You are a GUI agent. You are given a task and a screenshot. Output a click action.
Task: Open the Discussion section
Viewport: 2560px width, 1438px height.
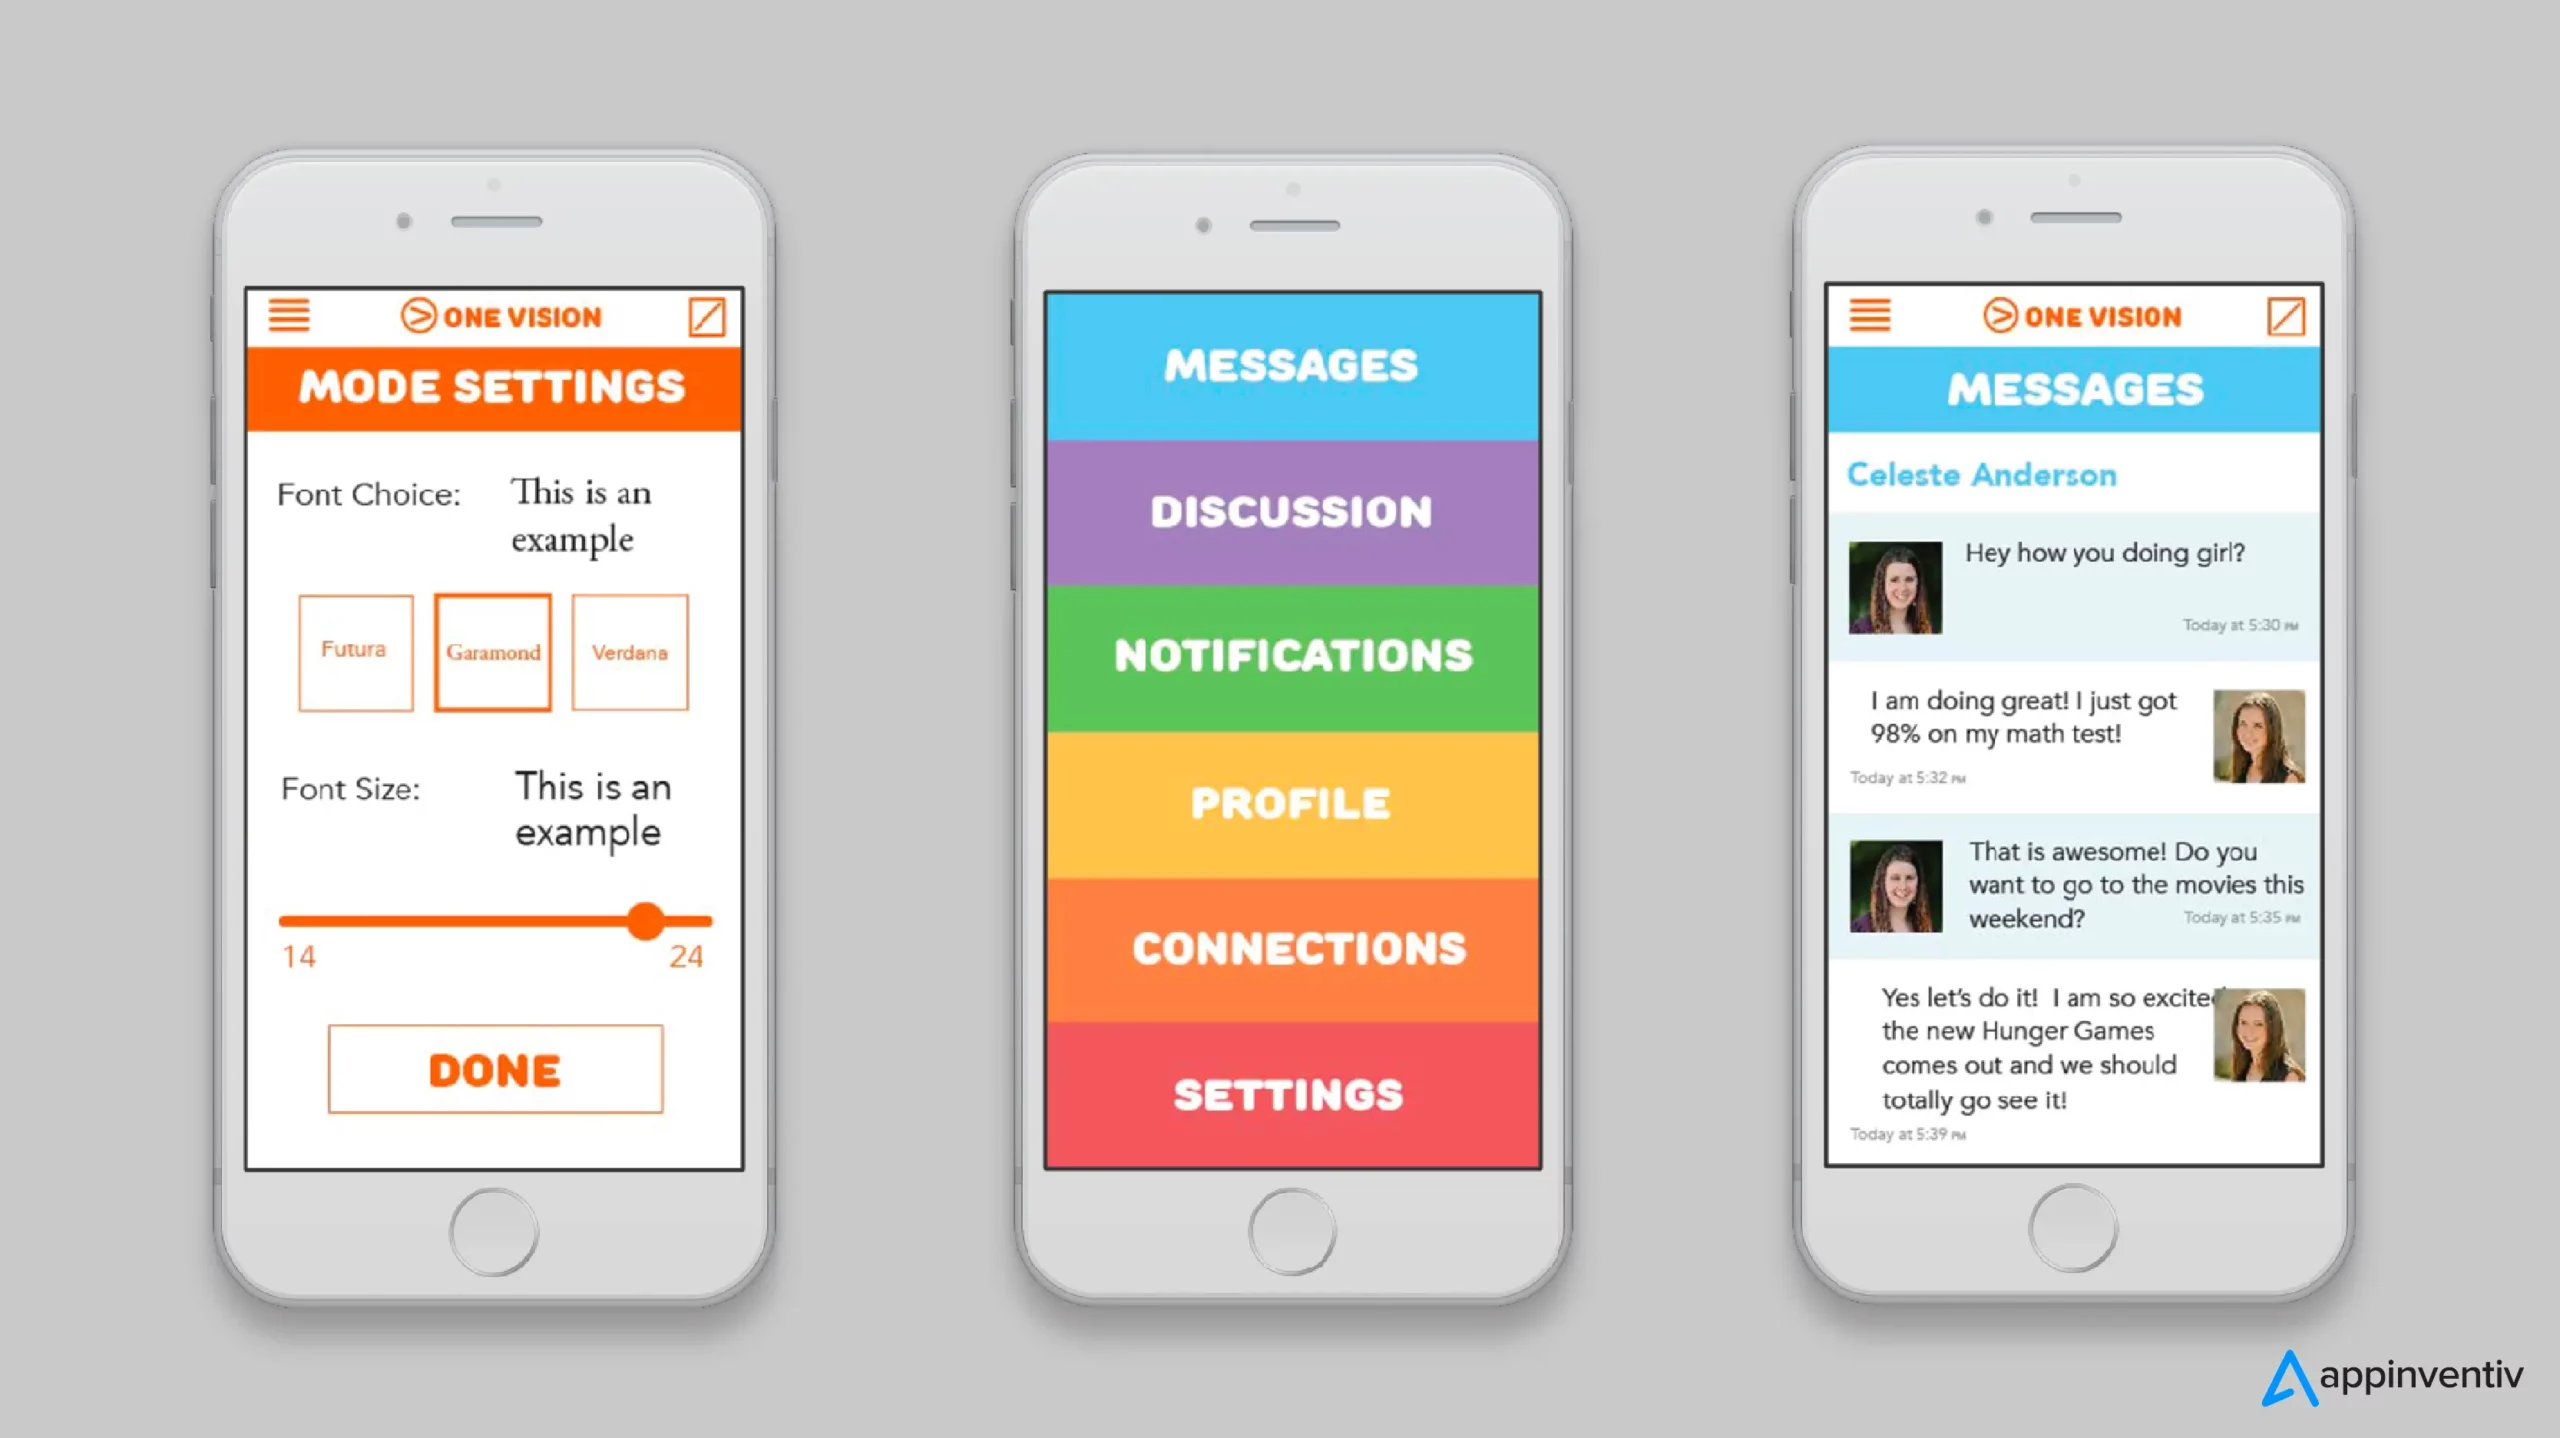click(x=1292, y=510)
